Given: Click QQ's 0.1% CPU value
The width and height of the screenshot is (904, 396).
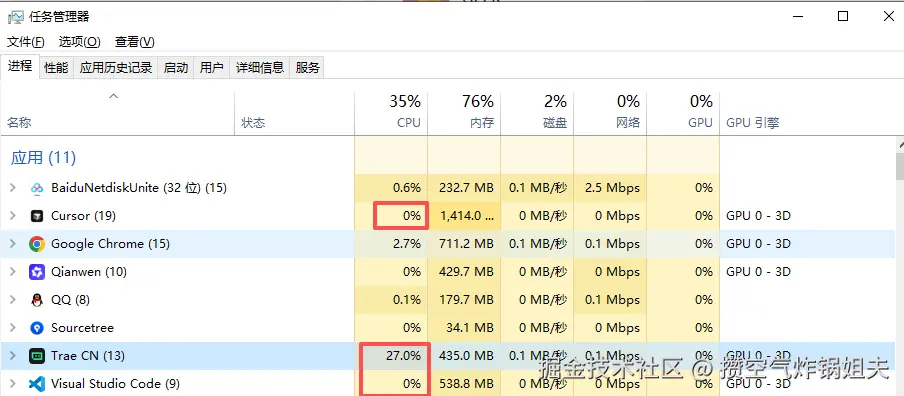Looking at the screenshot, I should point(407,300).
